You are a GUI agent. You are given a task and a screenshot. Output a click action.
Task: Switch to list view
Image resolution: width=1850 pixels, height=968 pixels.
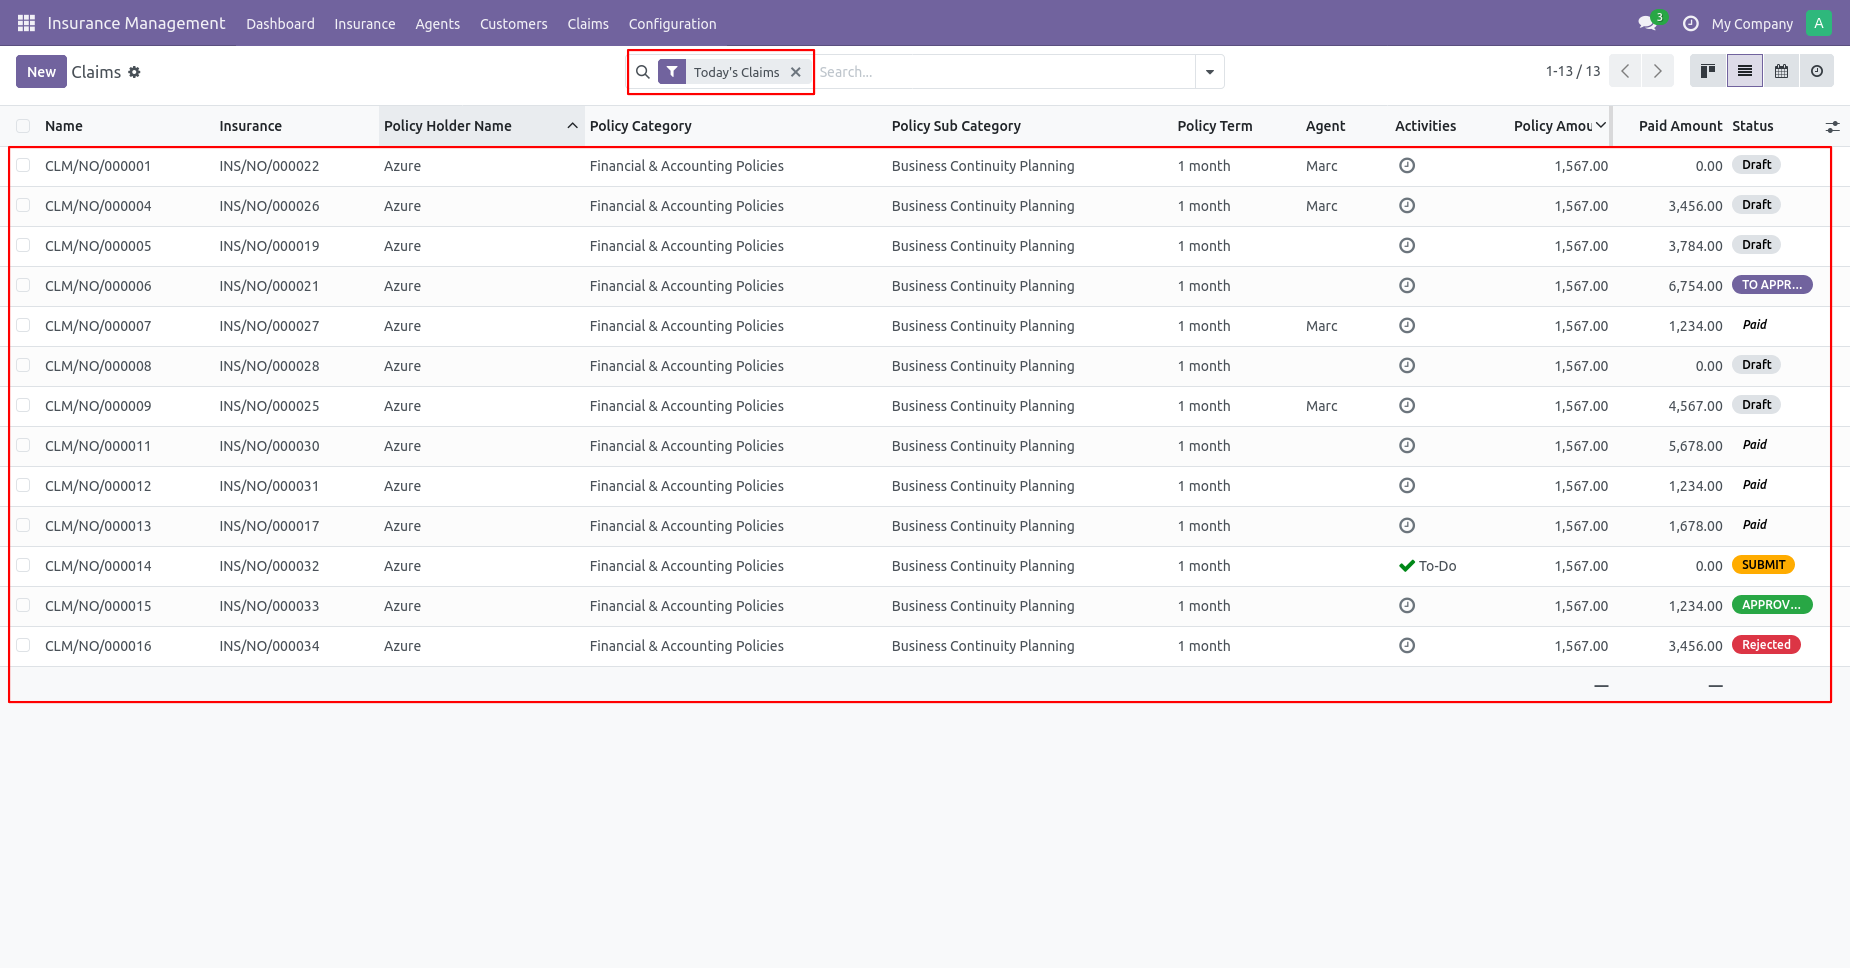coord(1745,71)
